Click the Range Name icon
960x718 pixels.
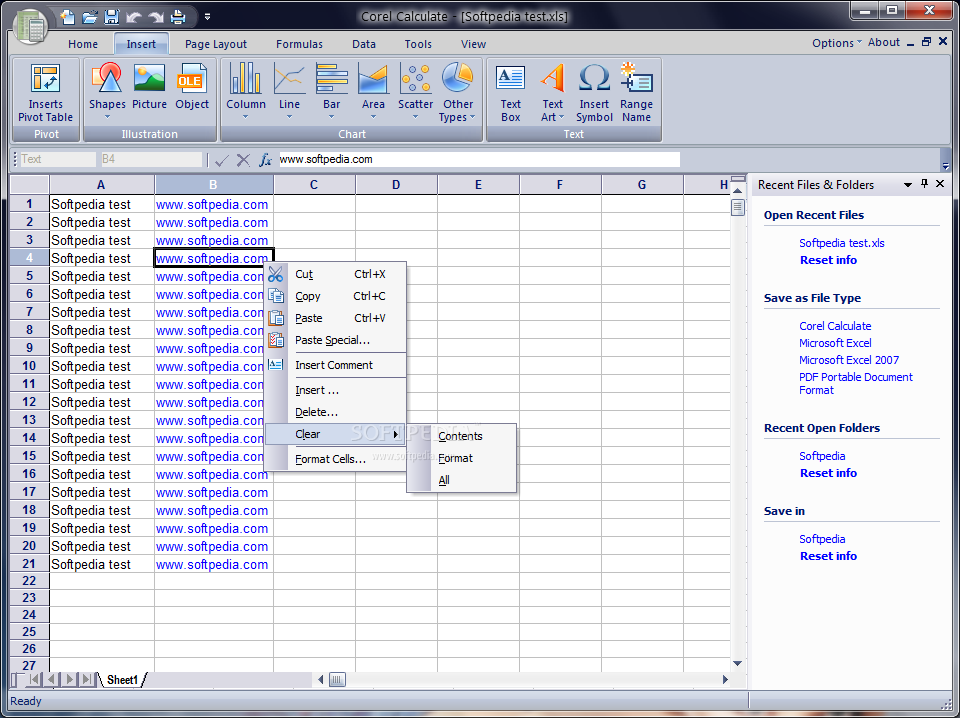point(636,79)
